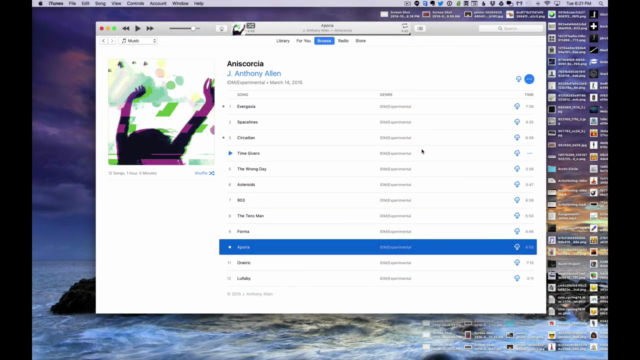Skip forward with the fast-forward button

coord(150,29)
